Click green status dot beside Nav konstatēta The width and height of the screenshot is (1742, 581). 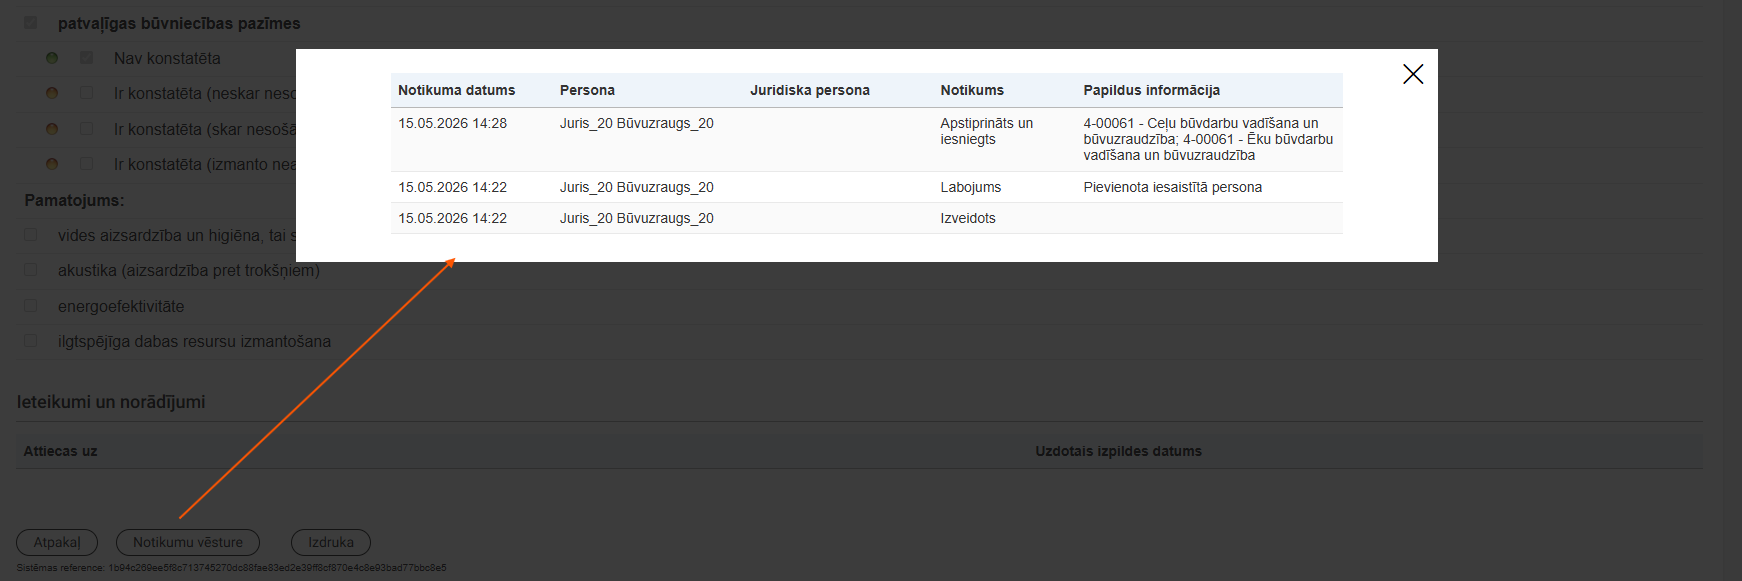[x=52, y=58]
